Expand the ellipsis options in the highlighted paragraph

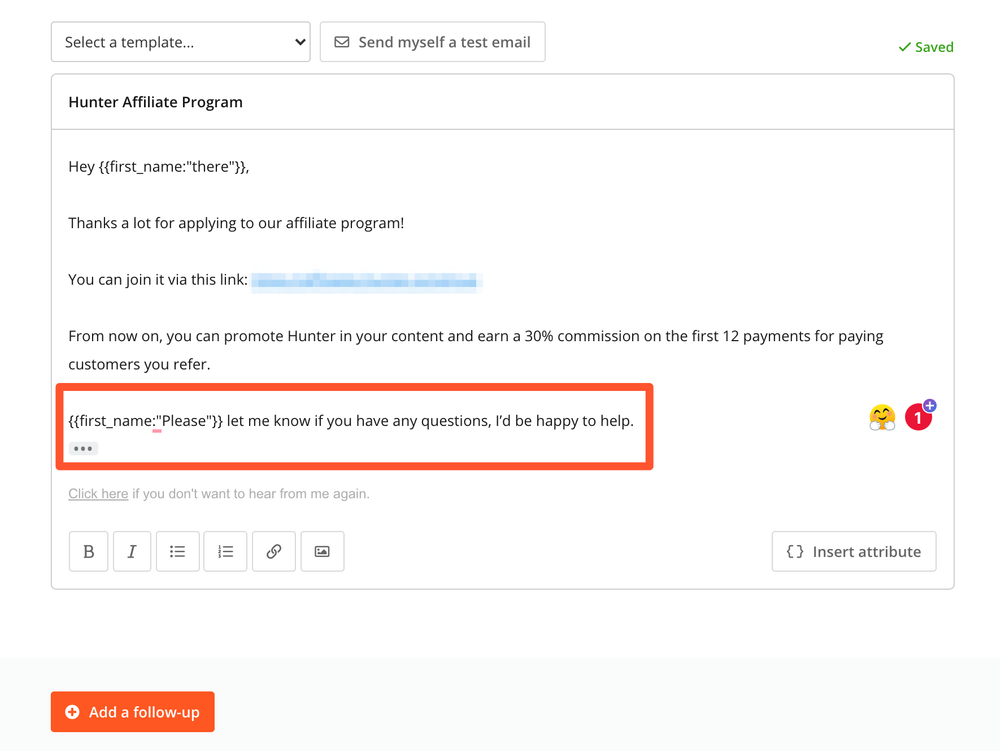(x=83, y=448)
